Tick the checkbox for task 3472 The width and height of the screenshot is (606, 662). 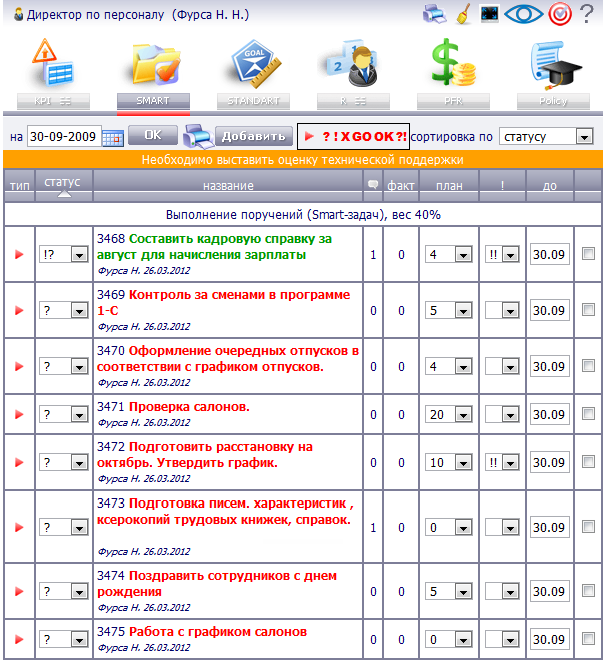588,462
